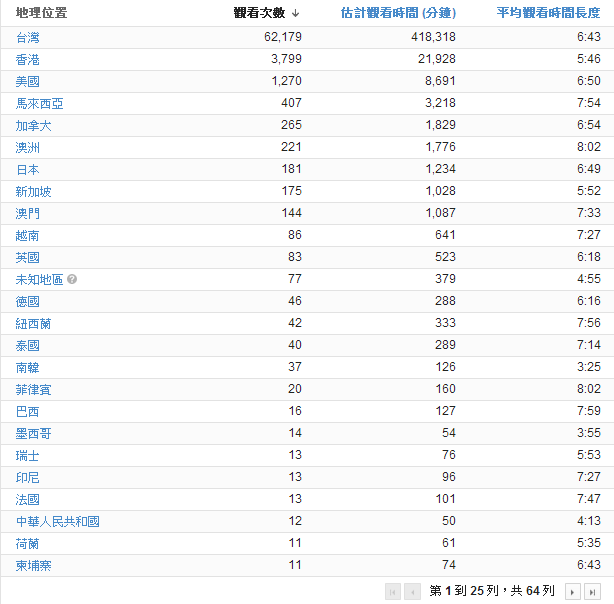Open the help icon beside 未知地區

[x=72, y=279]
